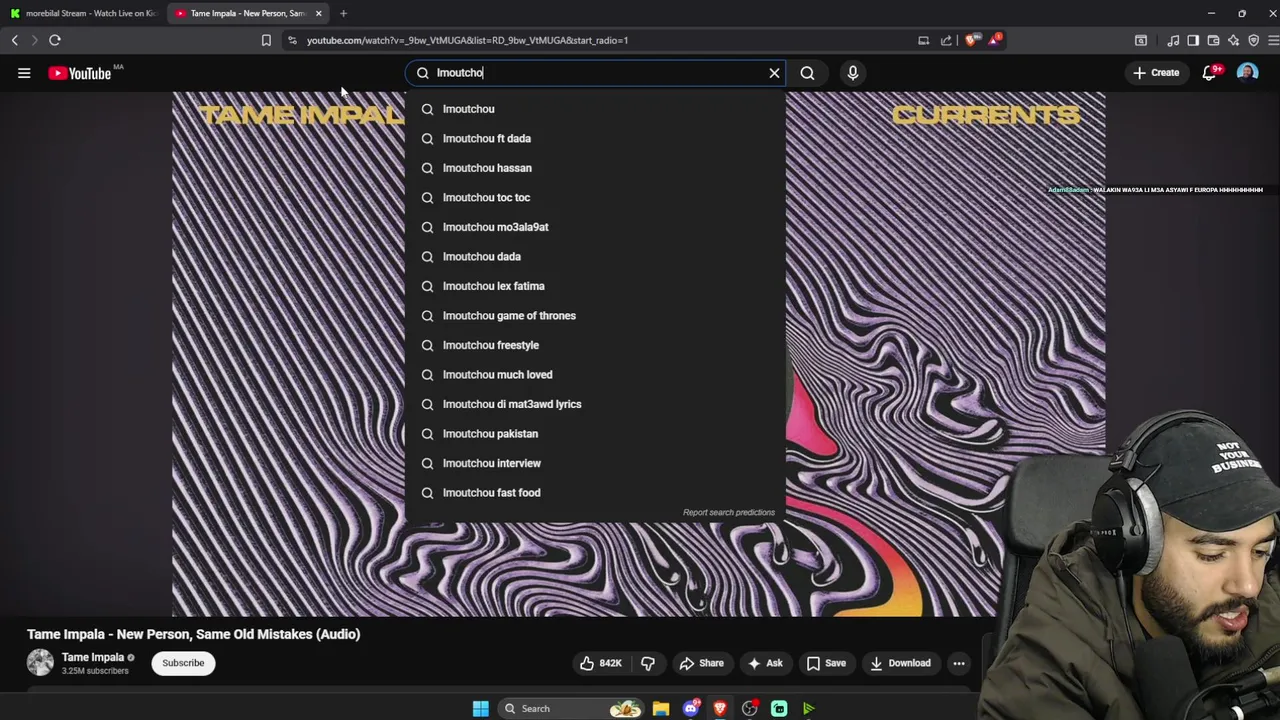1280x720 pixels.
Task: Click the Download button
Action: click(900, 663)
